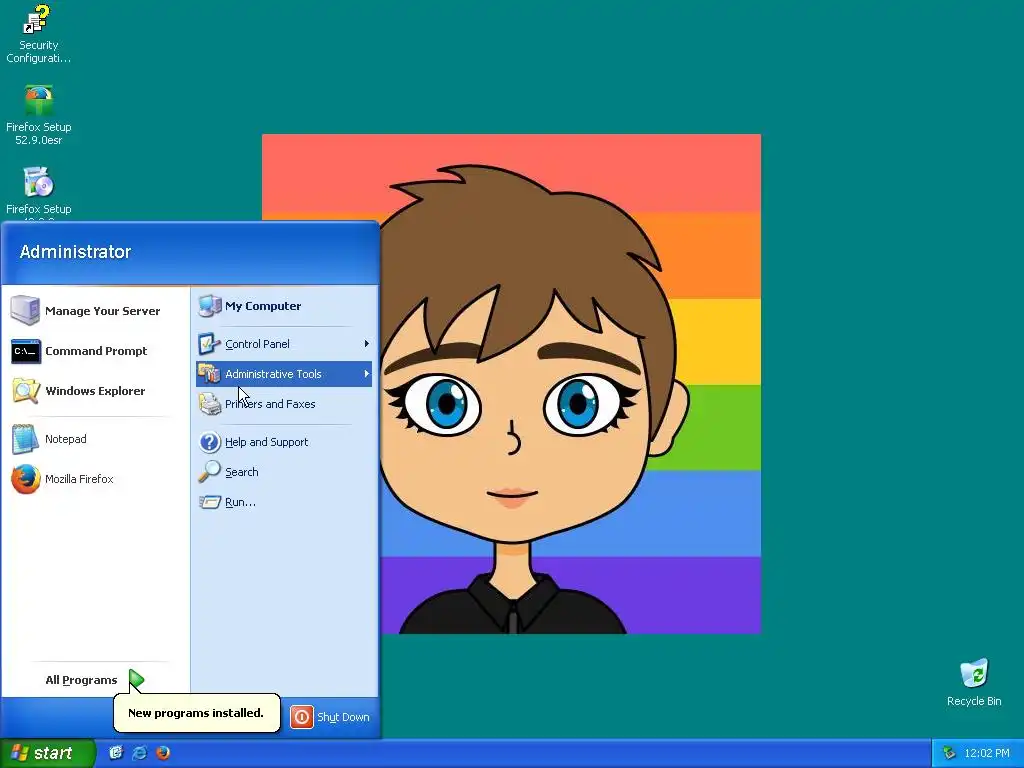Launch Mozilla Firefox from the Start menu icon
This screenshot has height=768, width=1024.
pos(25,479)
